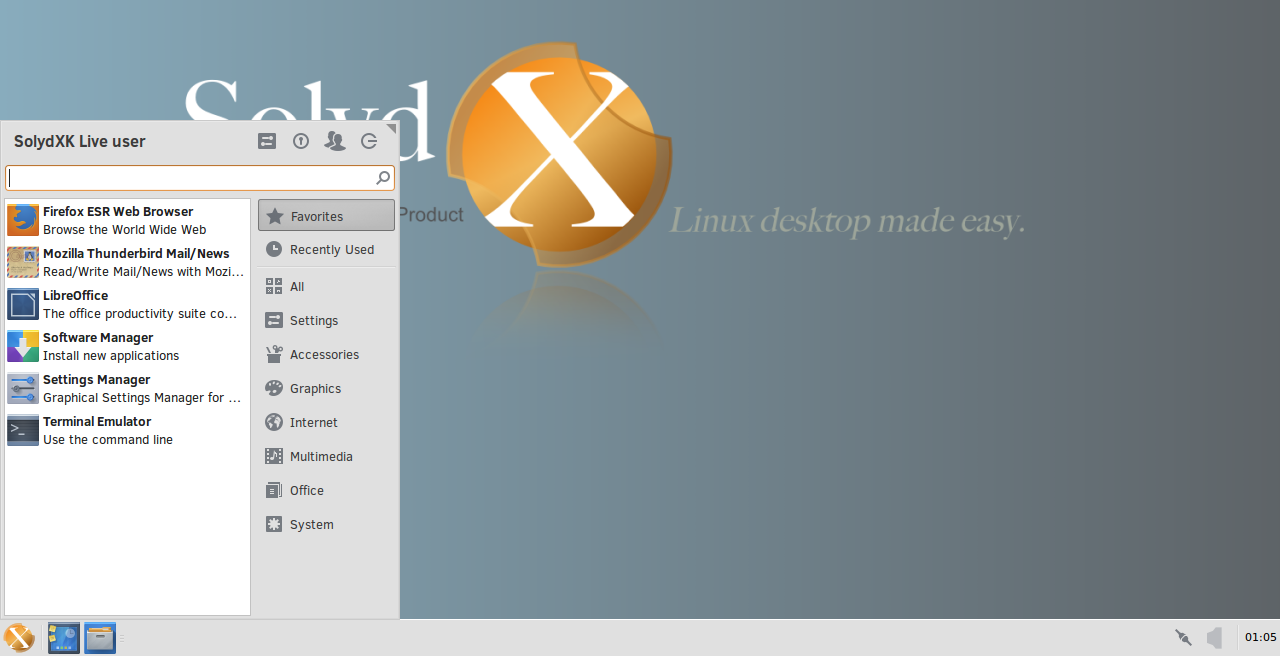The image size is (1280, 656).
Task: Click the show desktop panel launcher
Action: (64, 637)
